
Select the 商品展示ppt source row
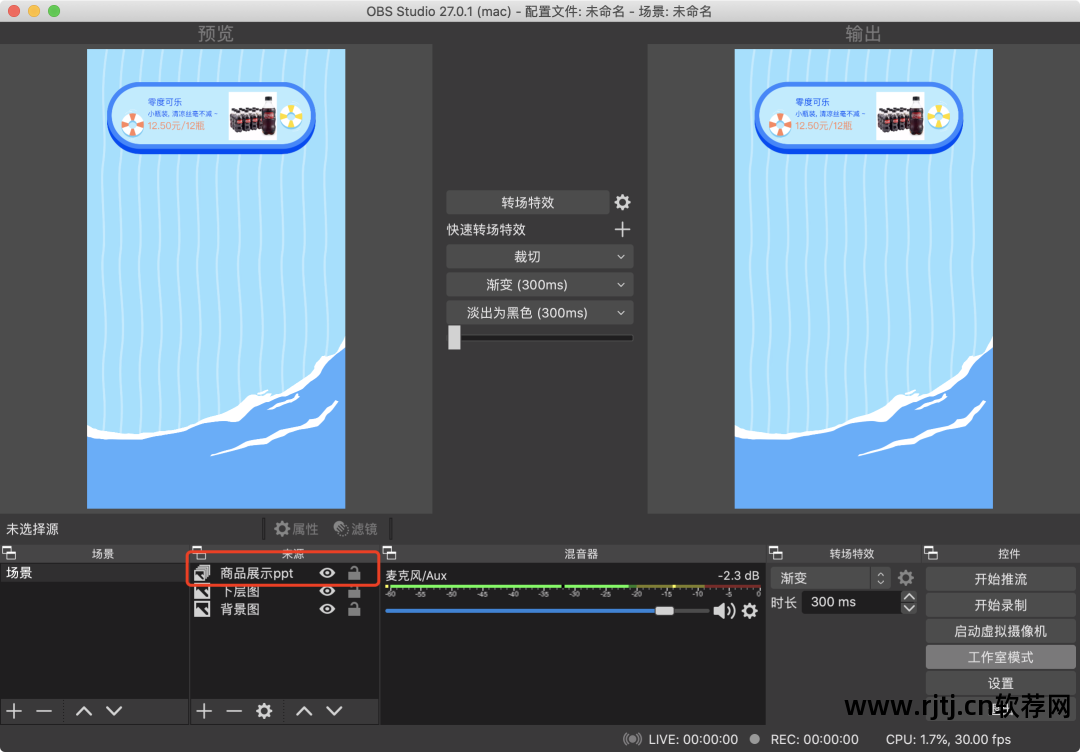pos(284,573)
